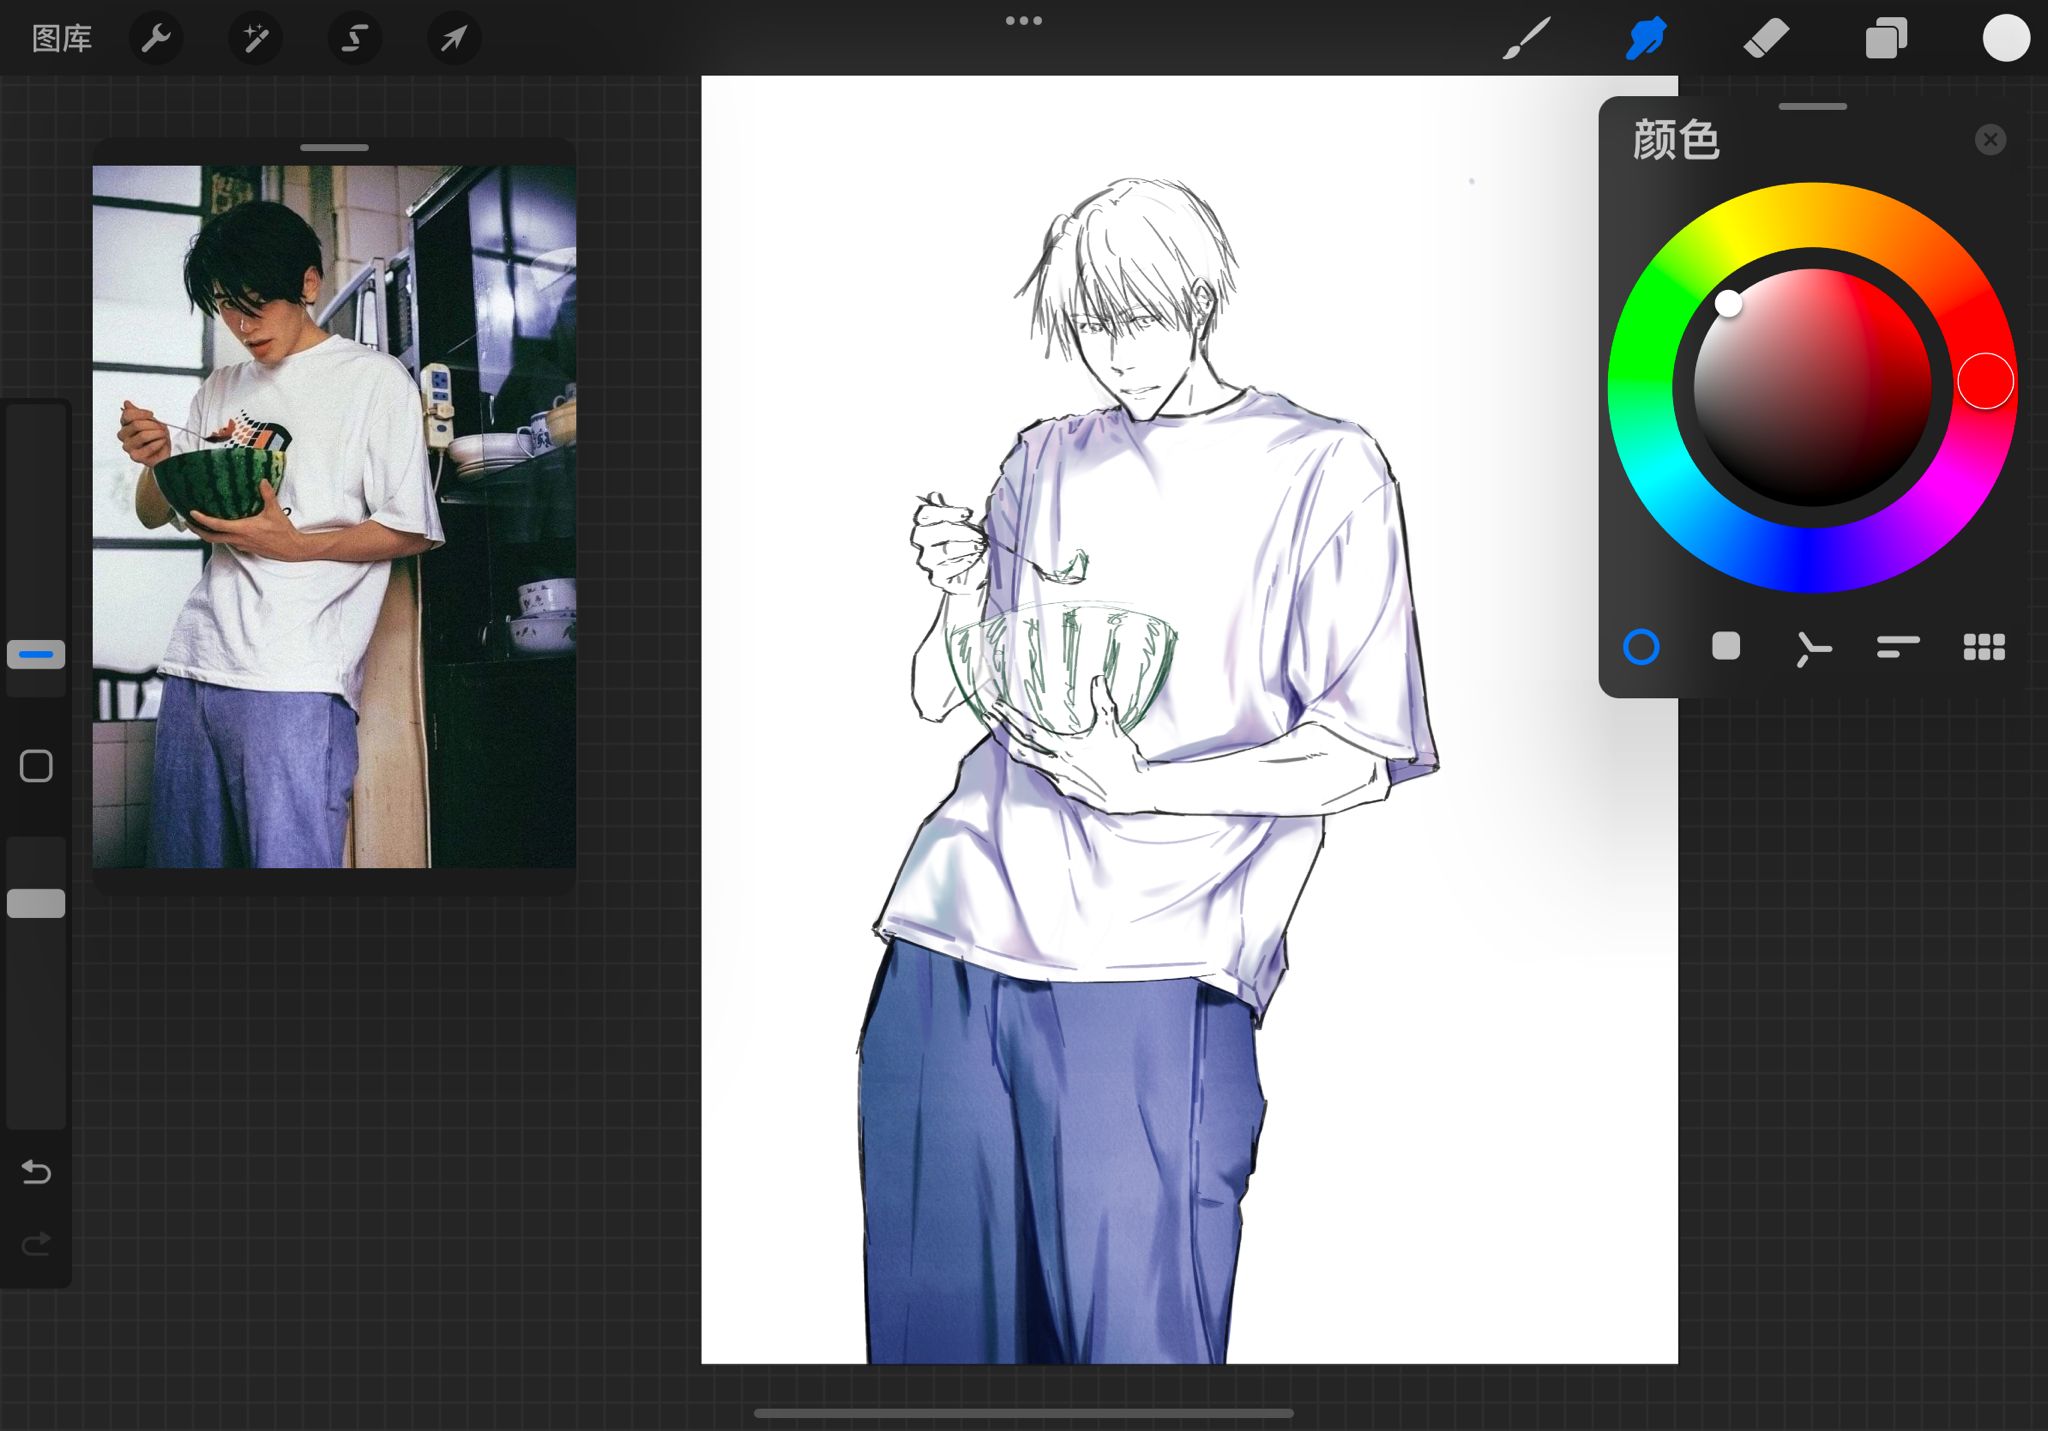Select the Smudge tool
Viewport: 2048px width, 1431px height.
1646,39
